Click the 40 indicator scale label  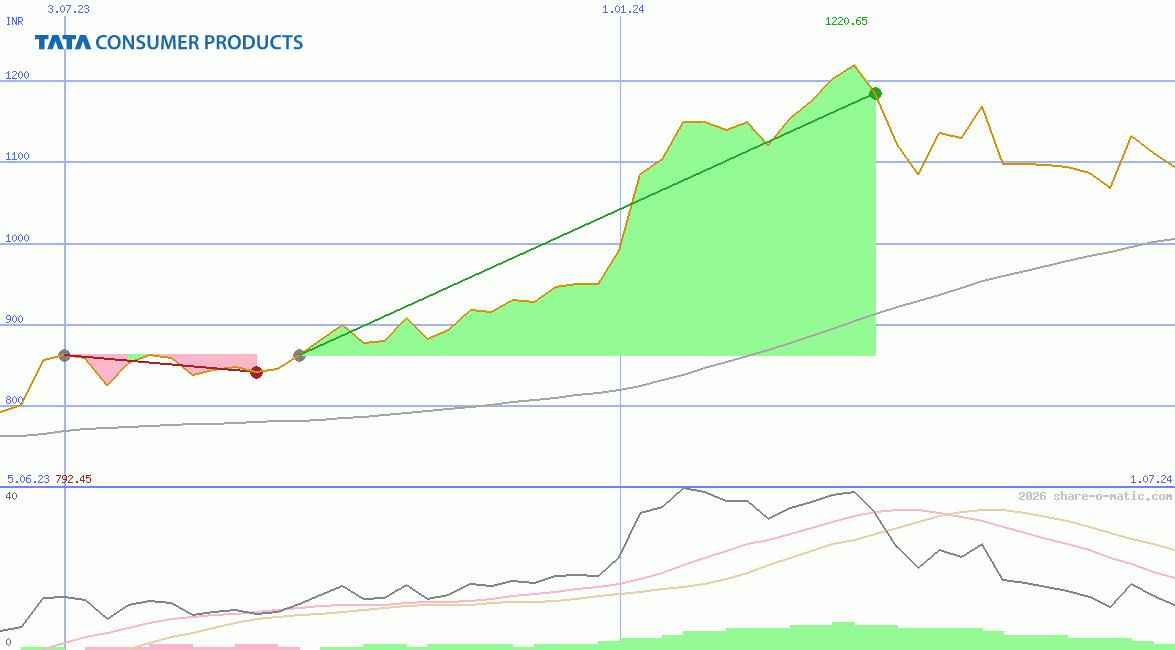pos(11,496)
